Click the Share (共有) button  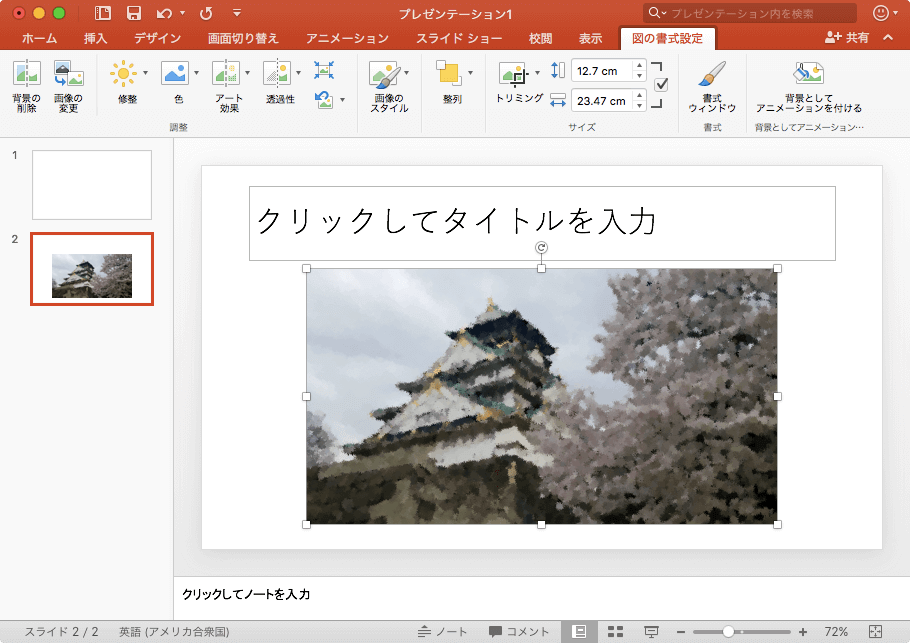click(x=847, y=38)
